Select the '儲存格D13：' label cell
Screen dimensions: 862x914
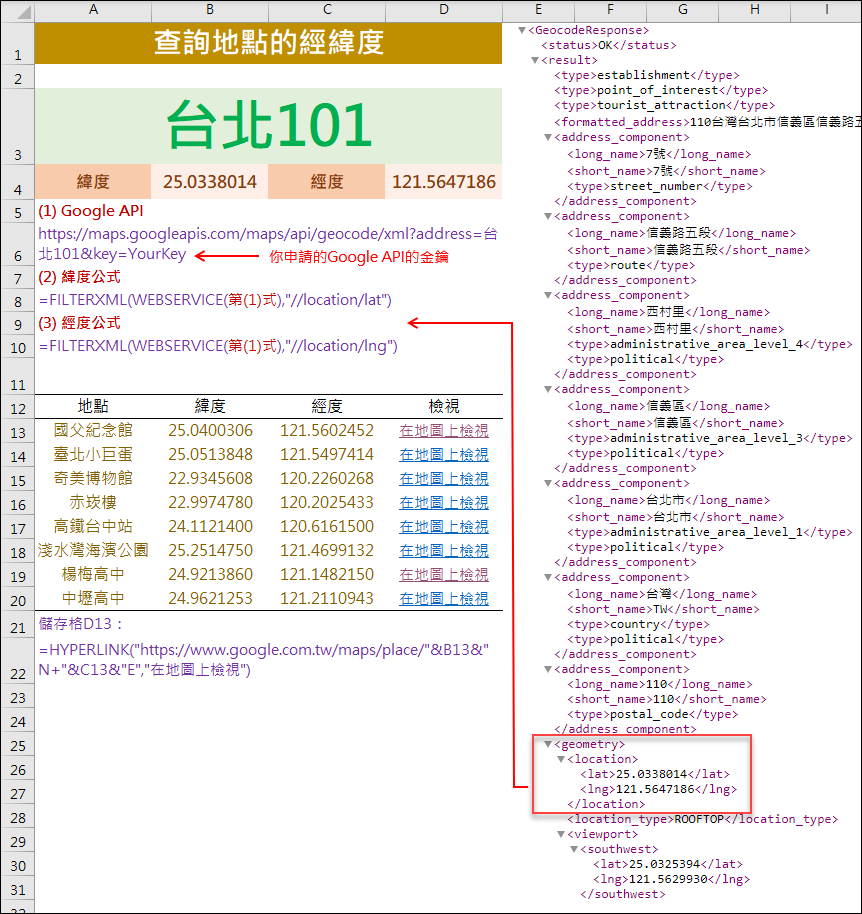(x=81, y=624)
